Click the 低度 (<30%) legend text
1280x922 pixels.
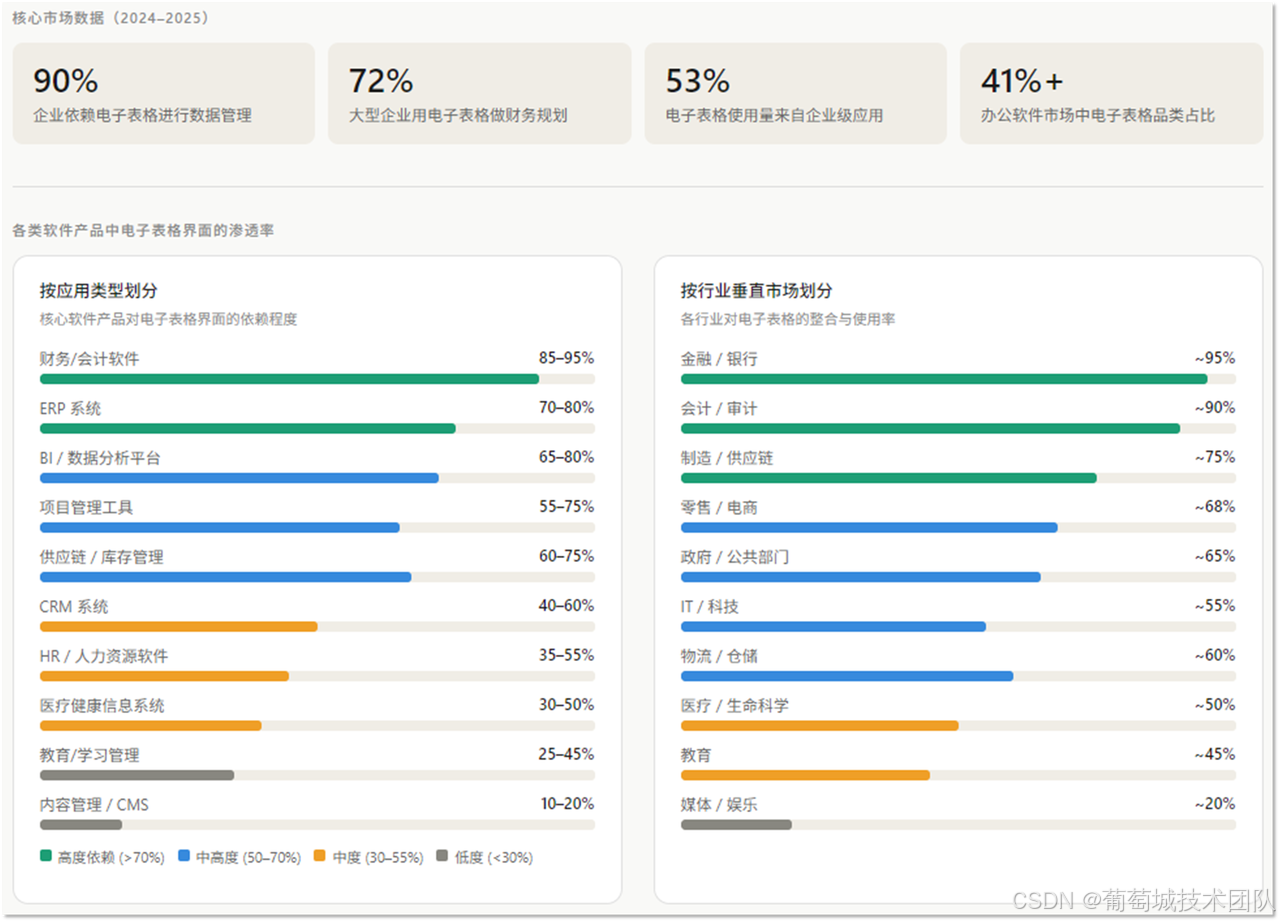click(494, 857)
